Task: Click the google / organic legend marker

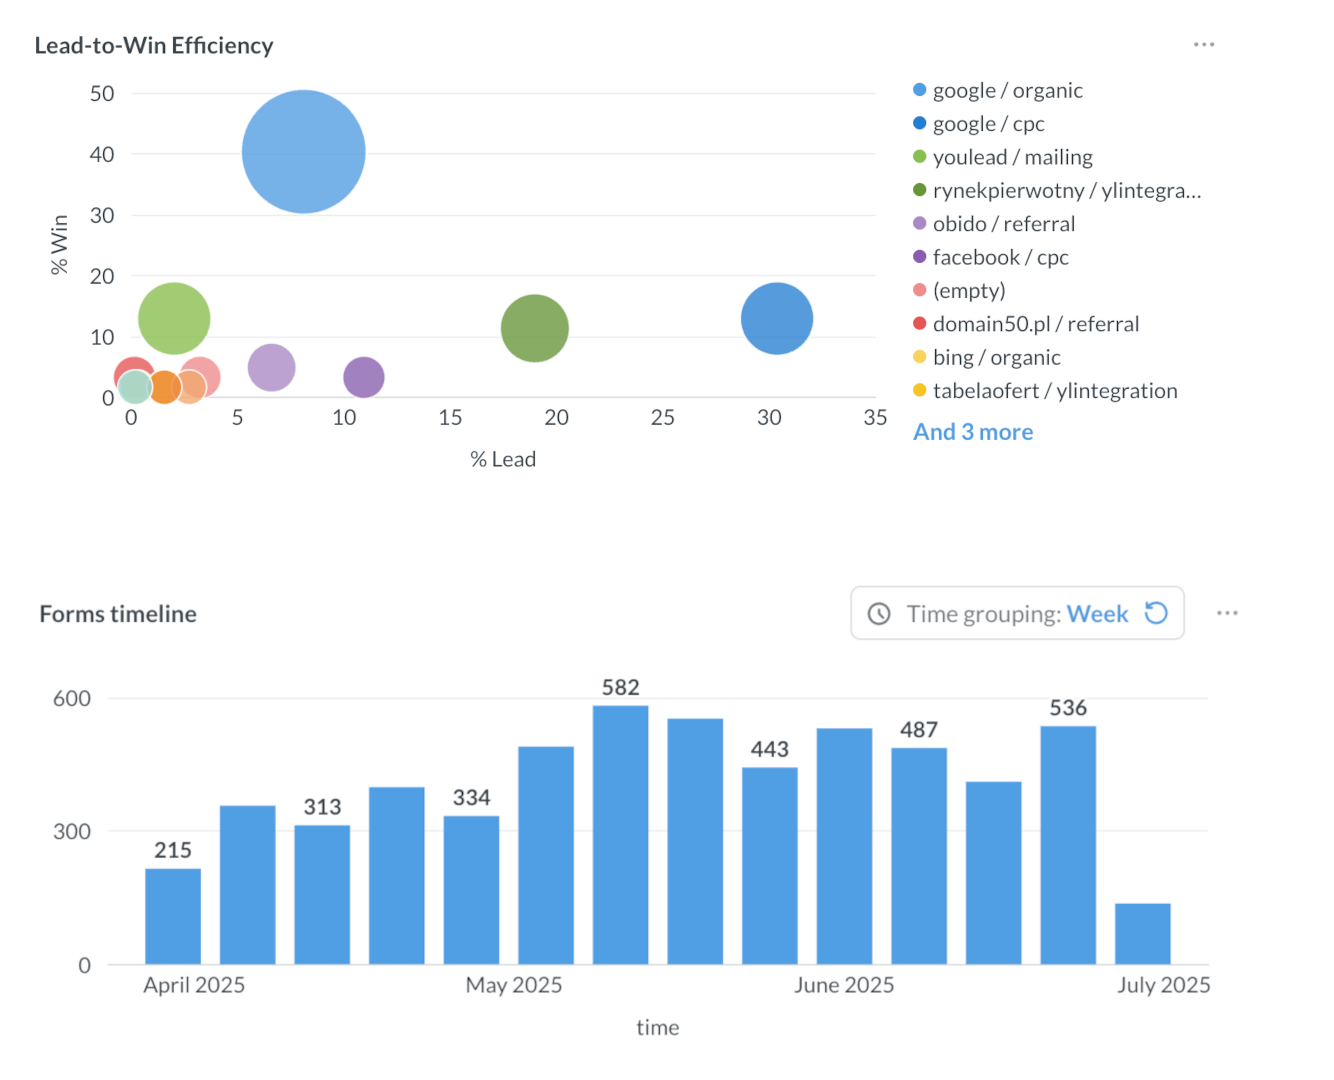Action: pos(919,89)
